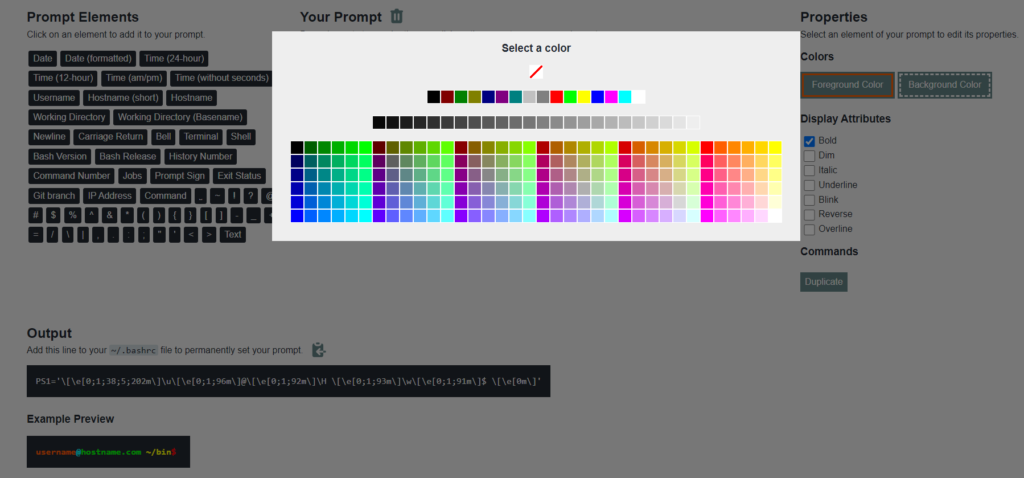Screen dimensions: 1024x478
Task: Add the Carriage Return element
Action: (x=110, y=137)
